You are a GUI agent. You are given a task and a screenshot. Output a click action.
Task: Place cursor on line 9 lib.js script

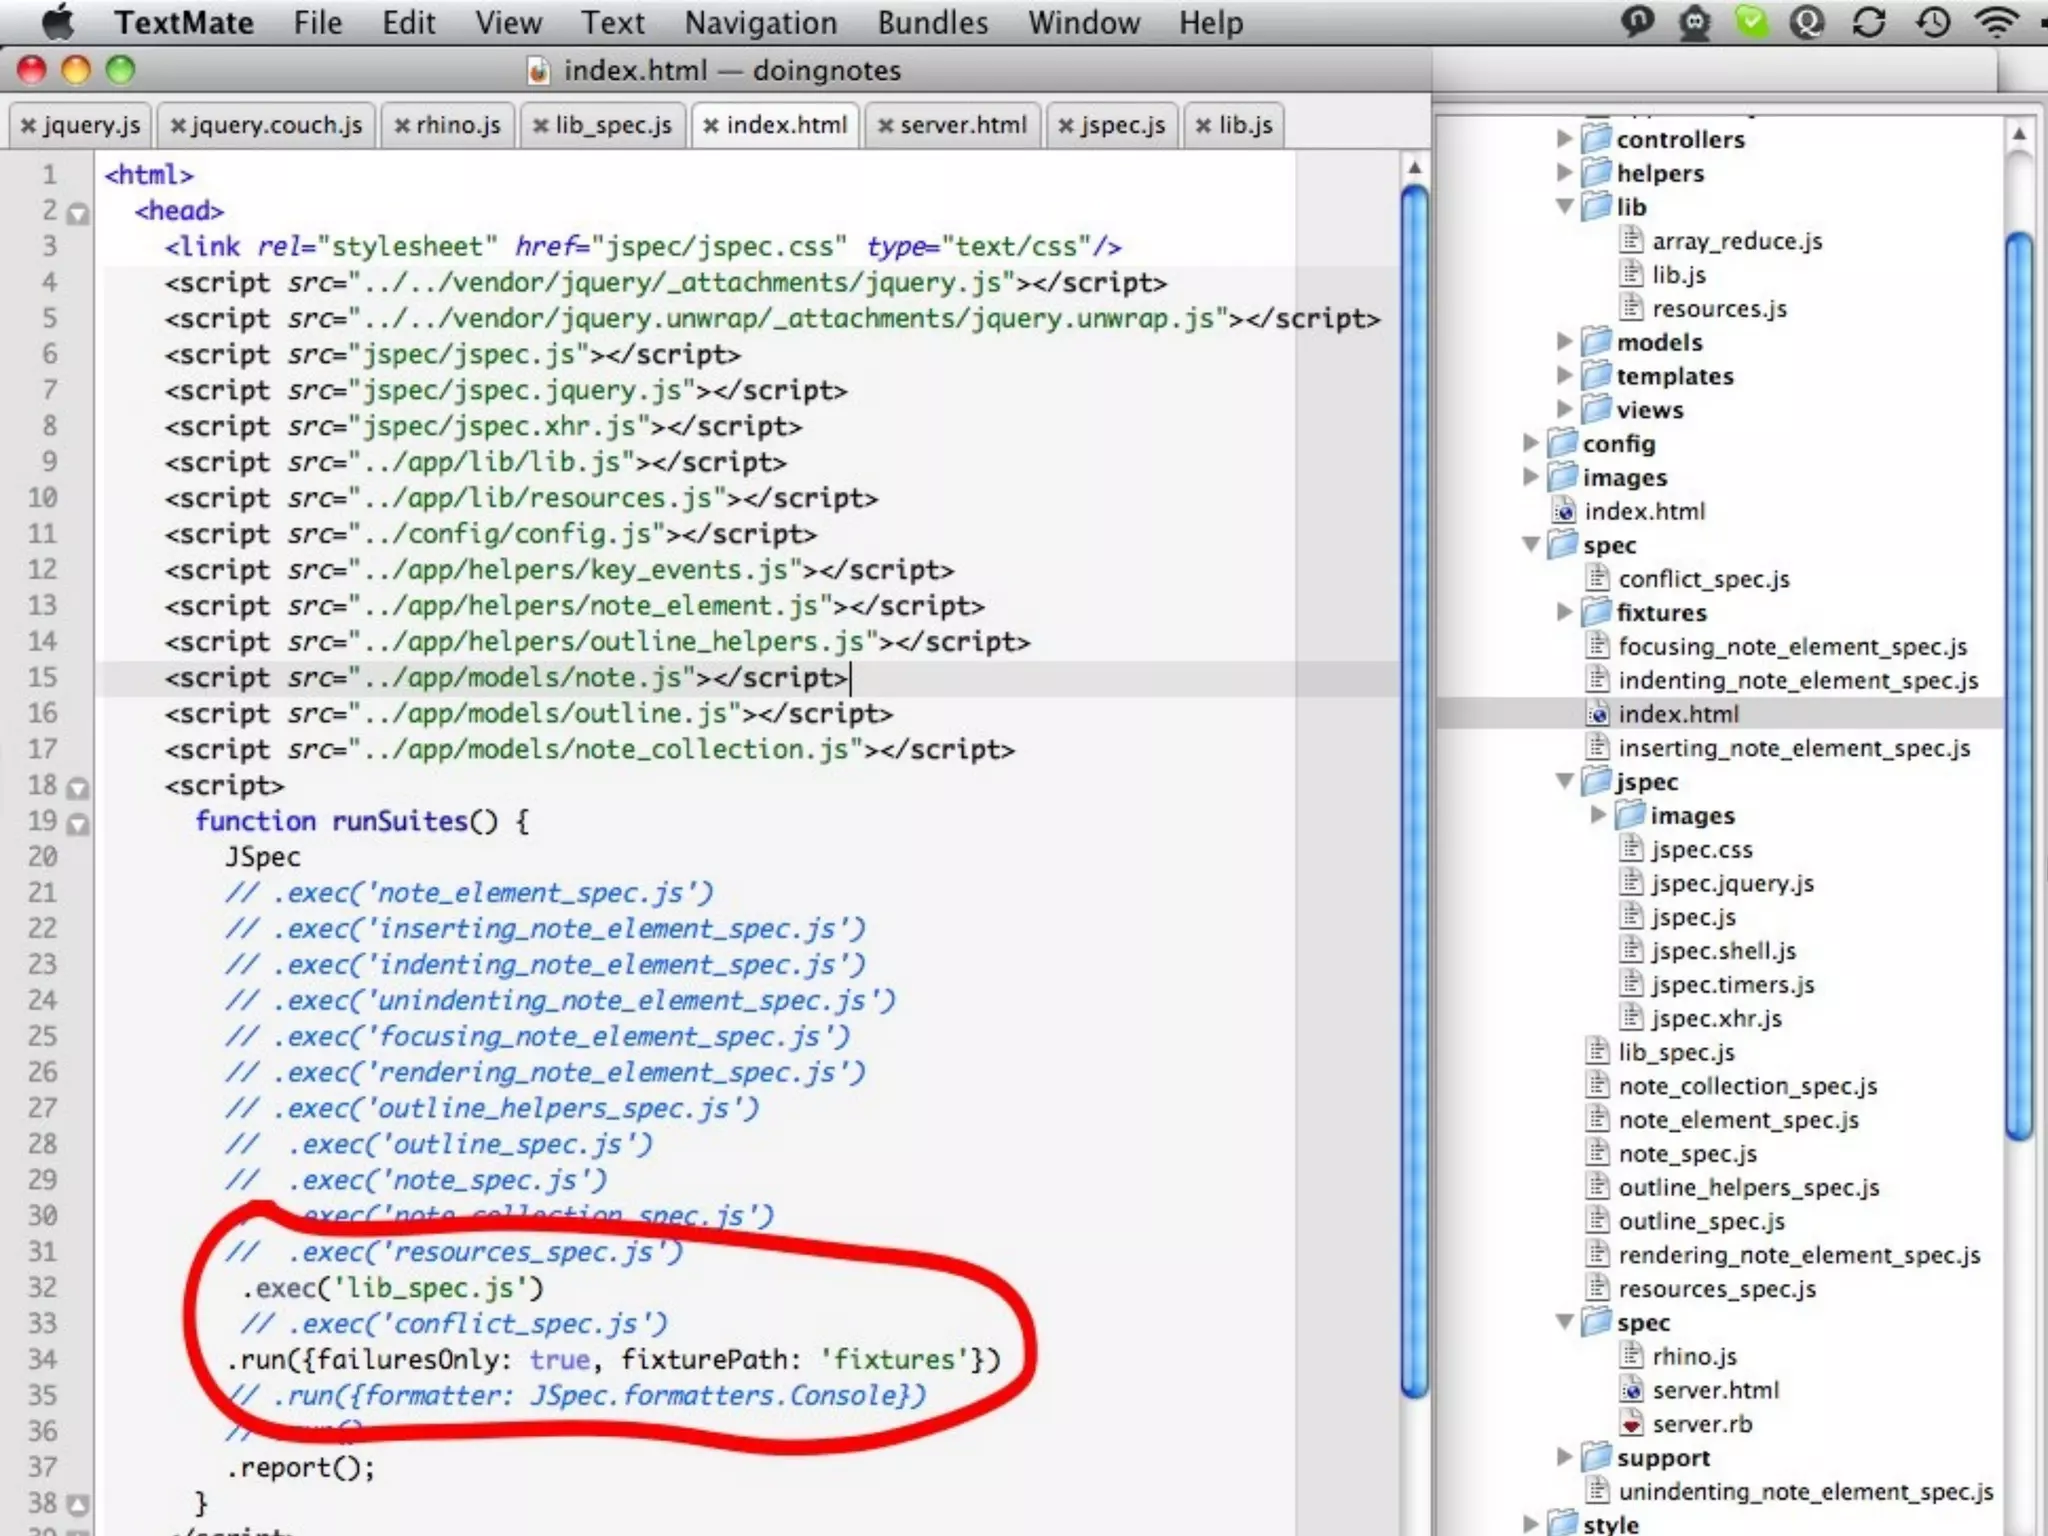tap(475, 462)
